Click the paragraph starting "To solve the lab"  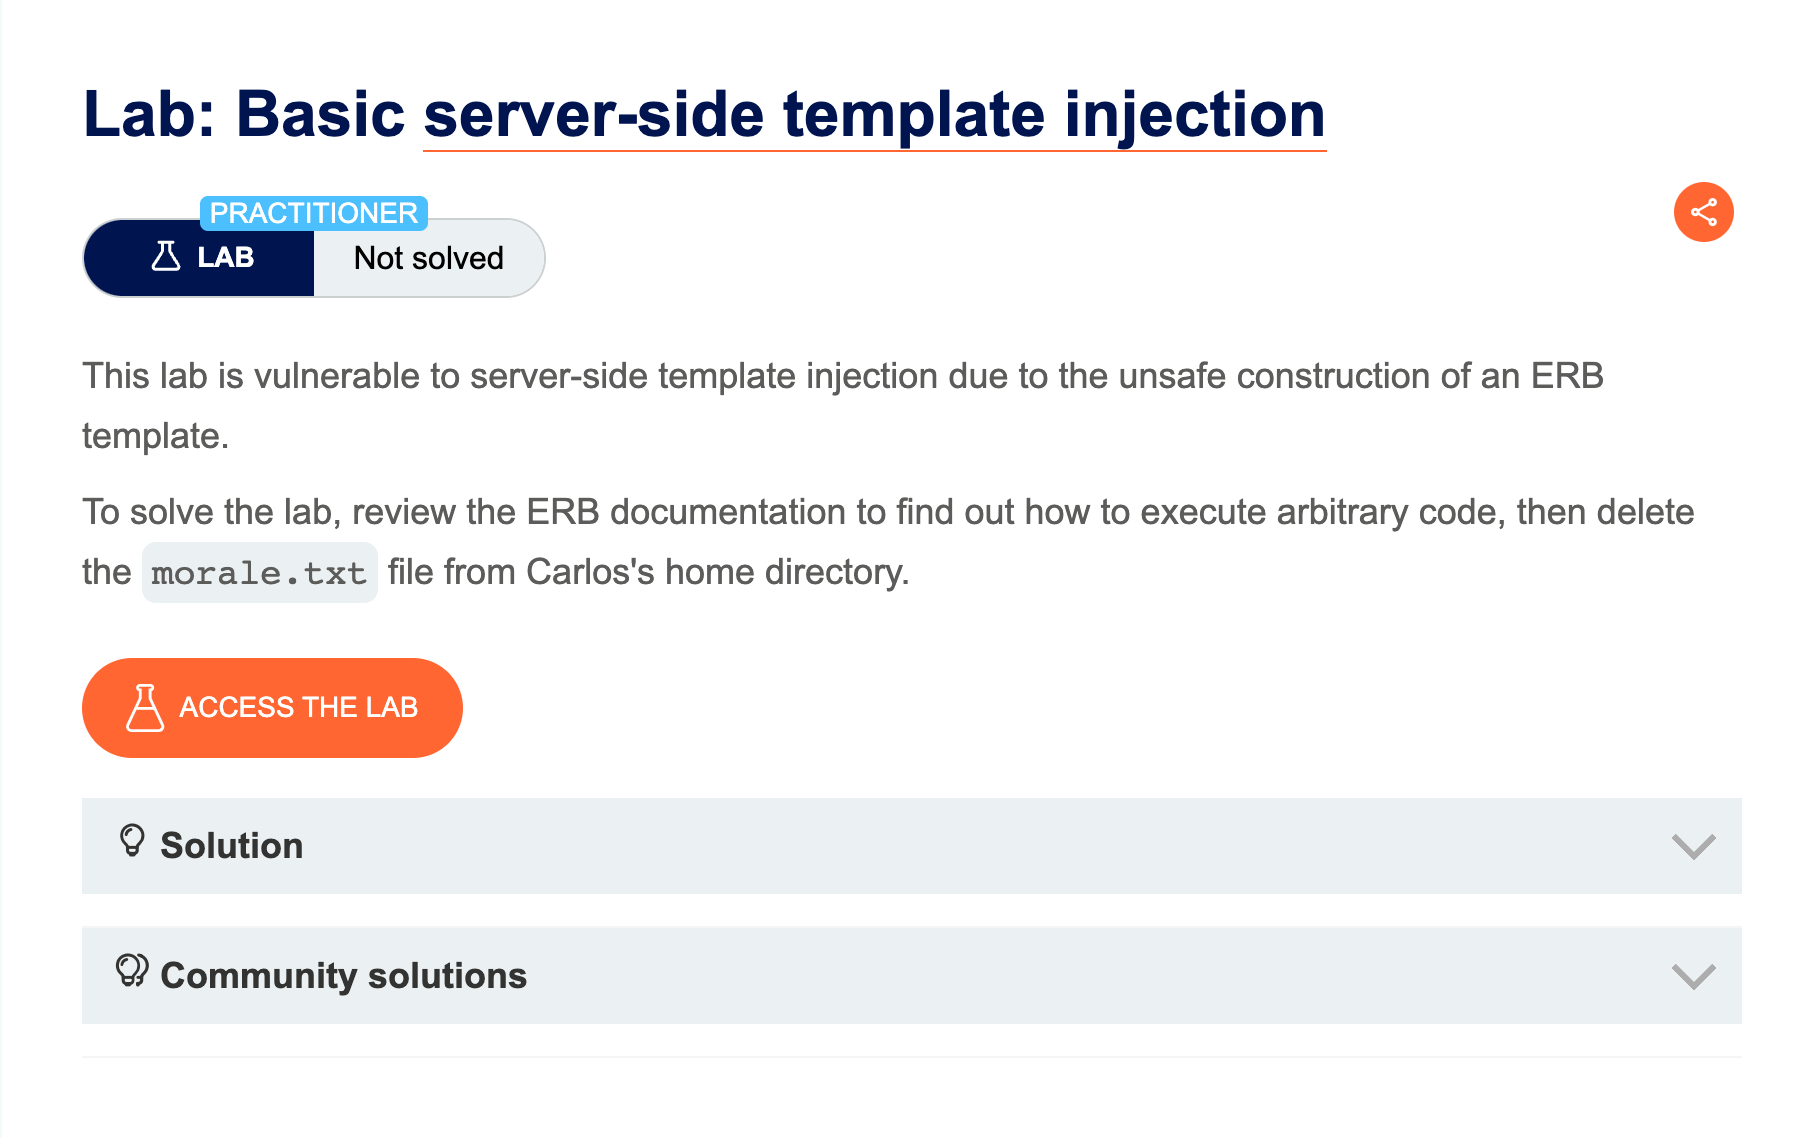(x=888, y=513)
